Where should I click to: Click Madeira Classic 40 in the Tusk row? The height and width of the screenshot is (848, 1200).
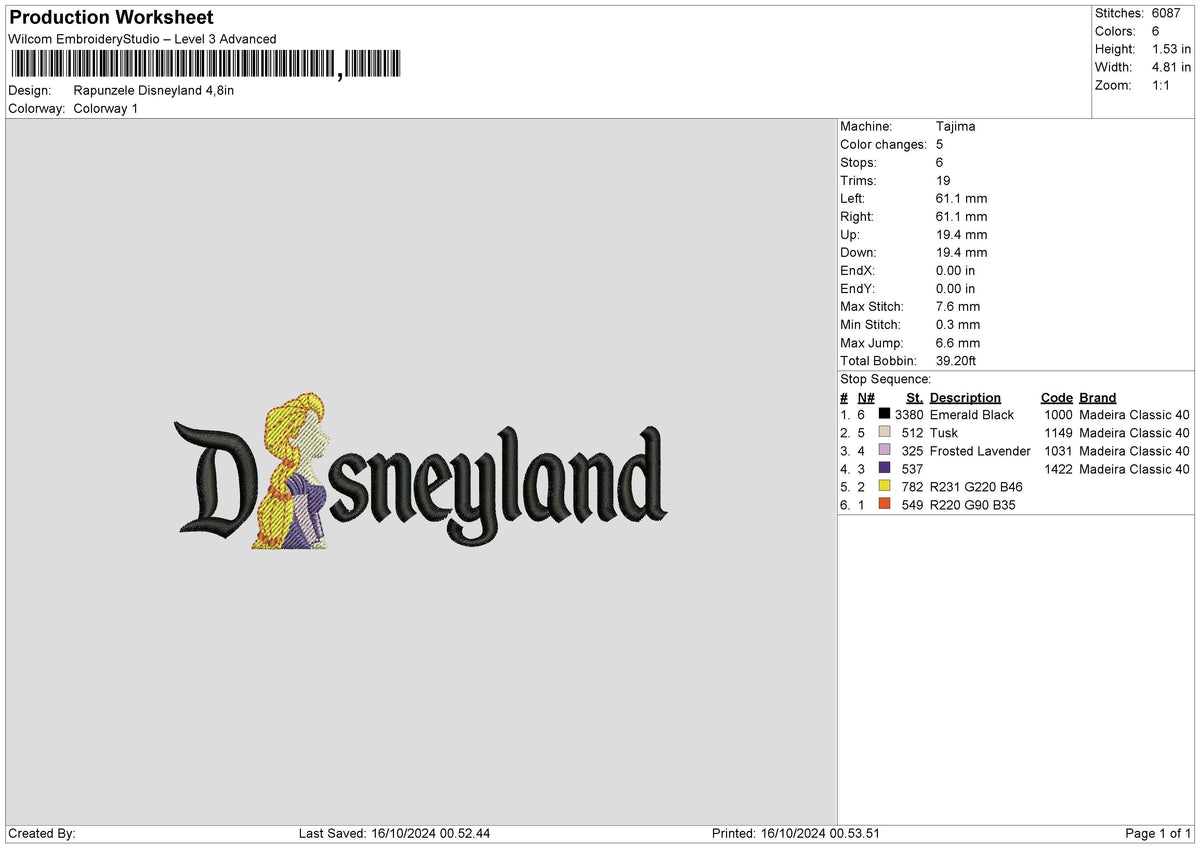1135,432
